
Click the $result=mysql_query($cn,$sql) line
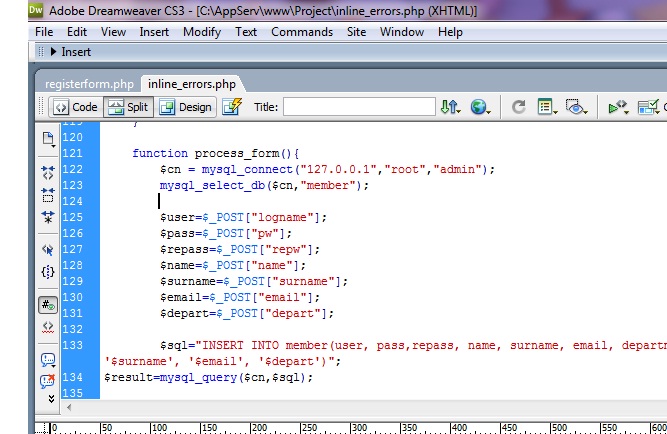click(208, 377)
